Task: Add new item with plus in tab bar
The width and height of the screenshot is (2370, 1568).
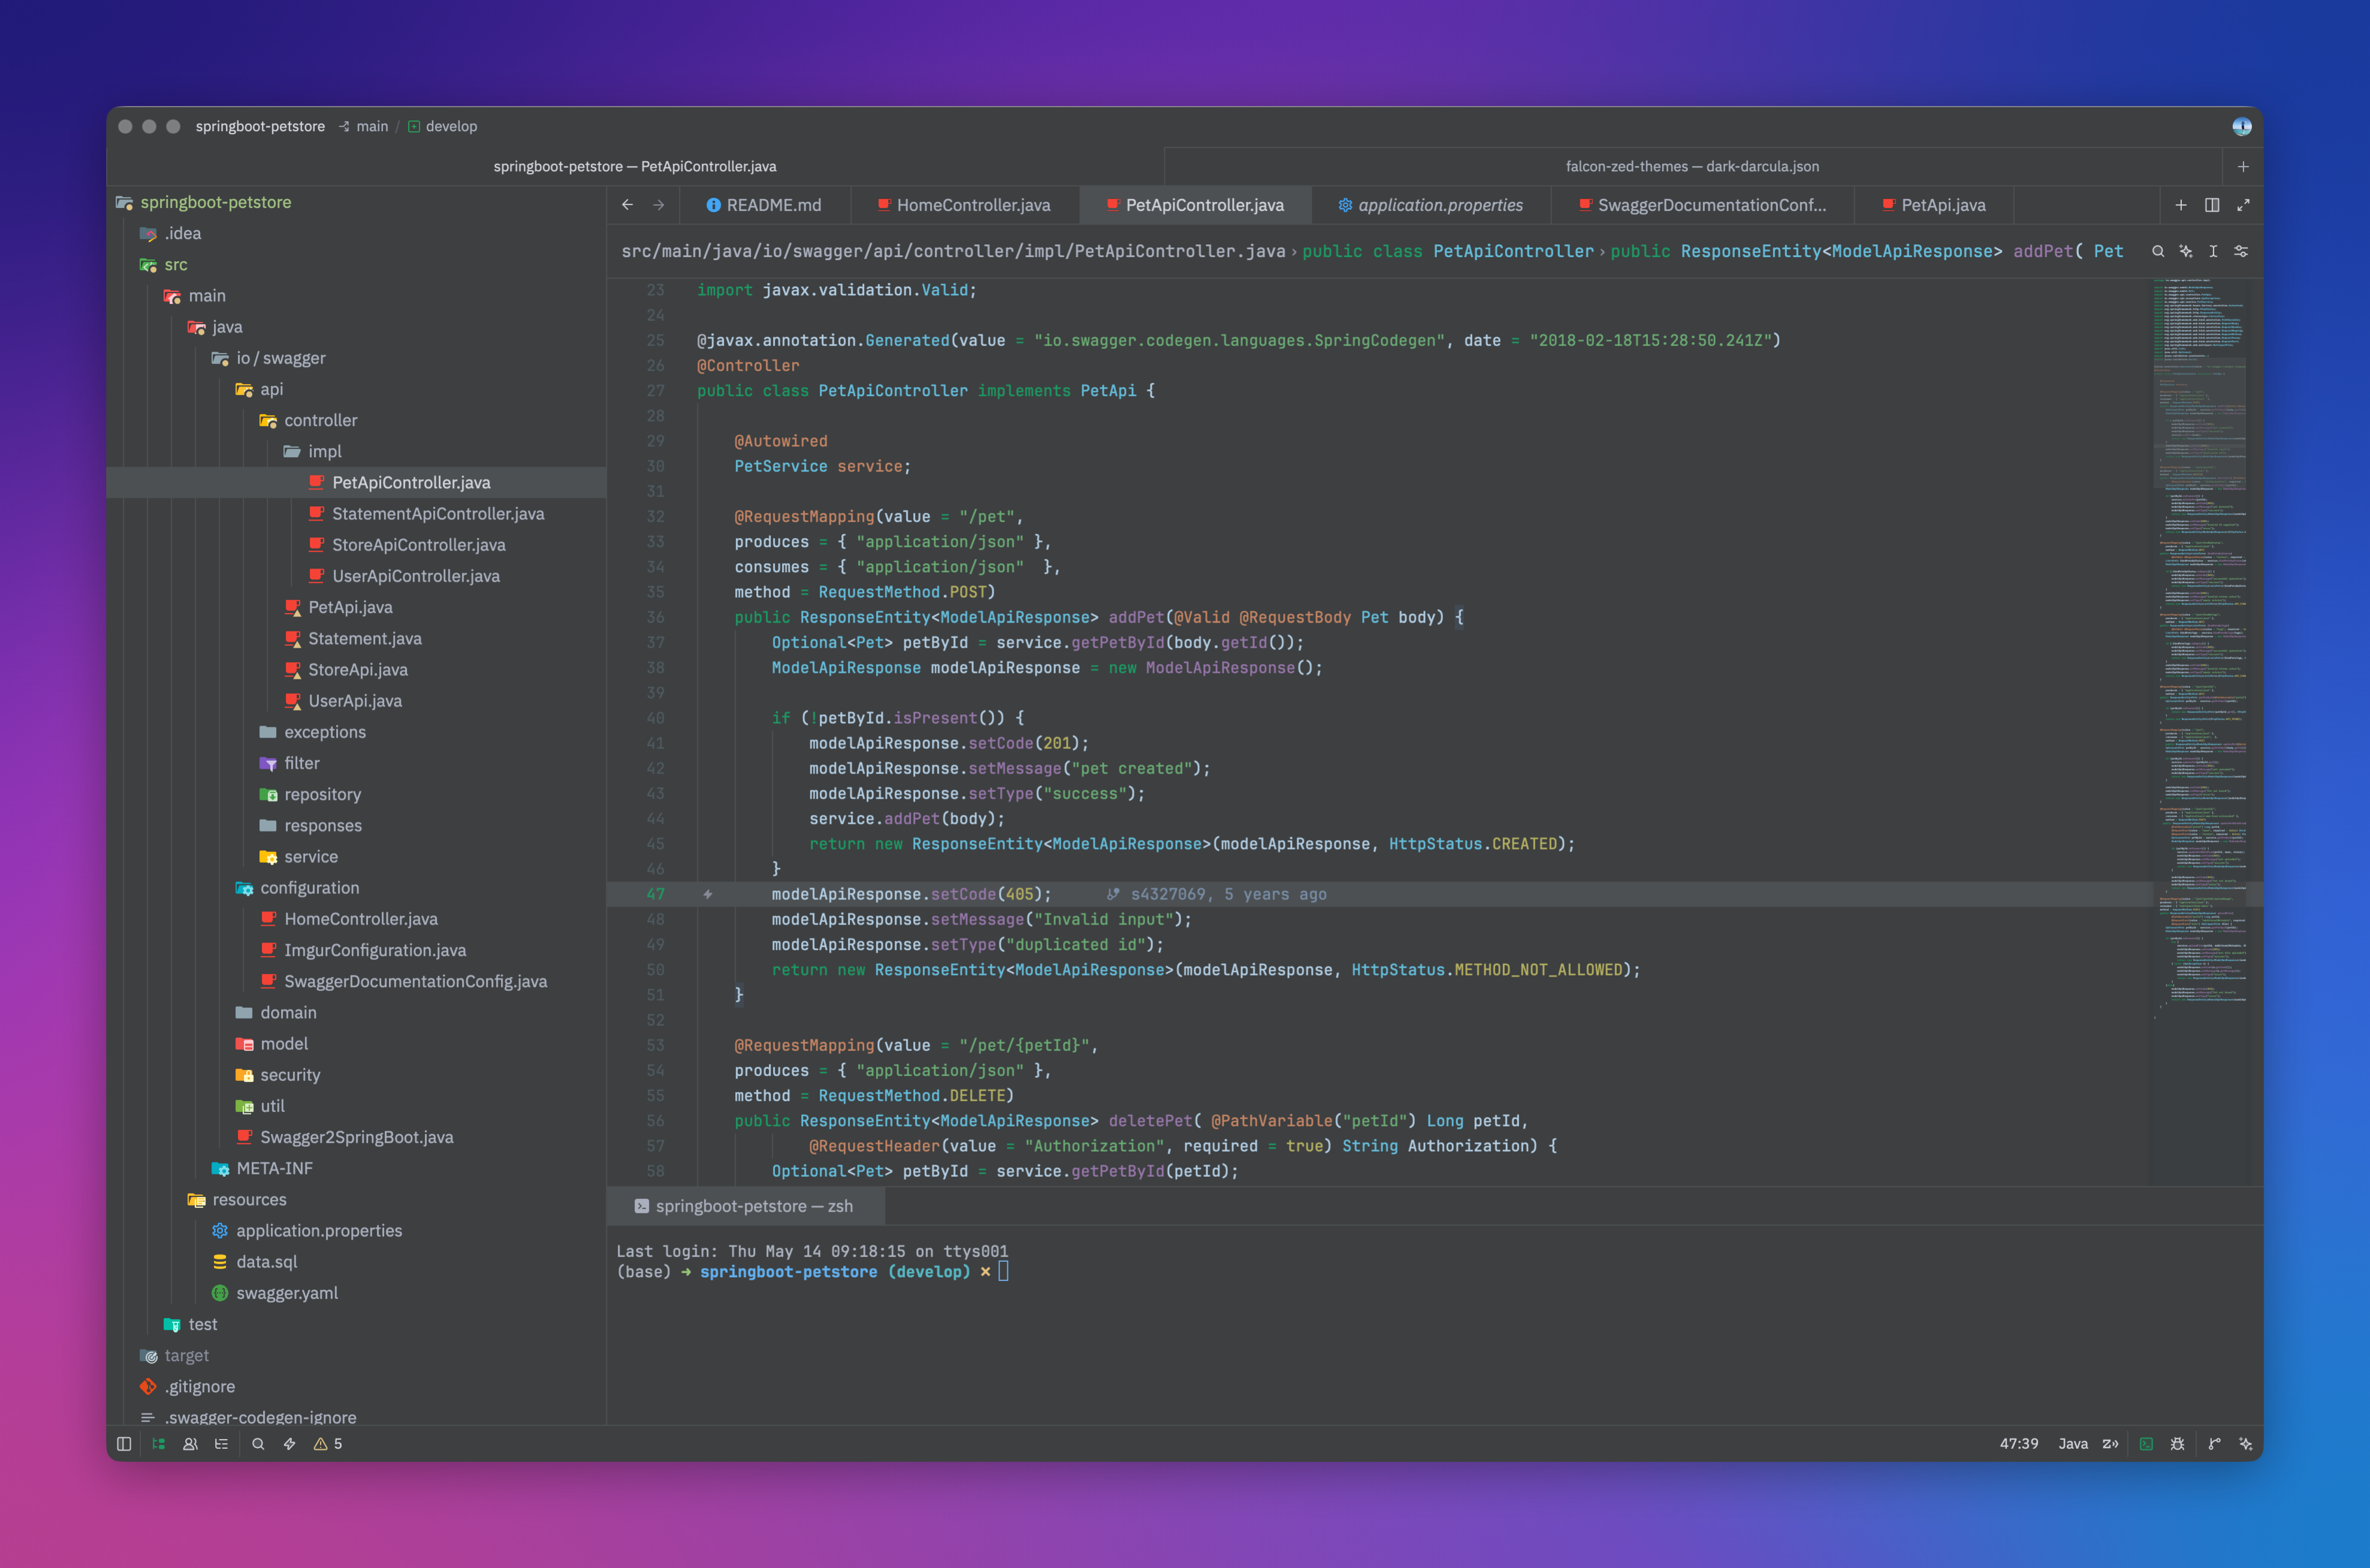Action: point(2181,205)
